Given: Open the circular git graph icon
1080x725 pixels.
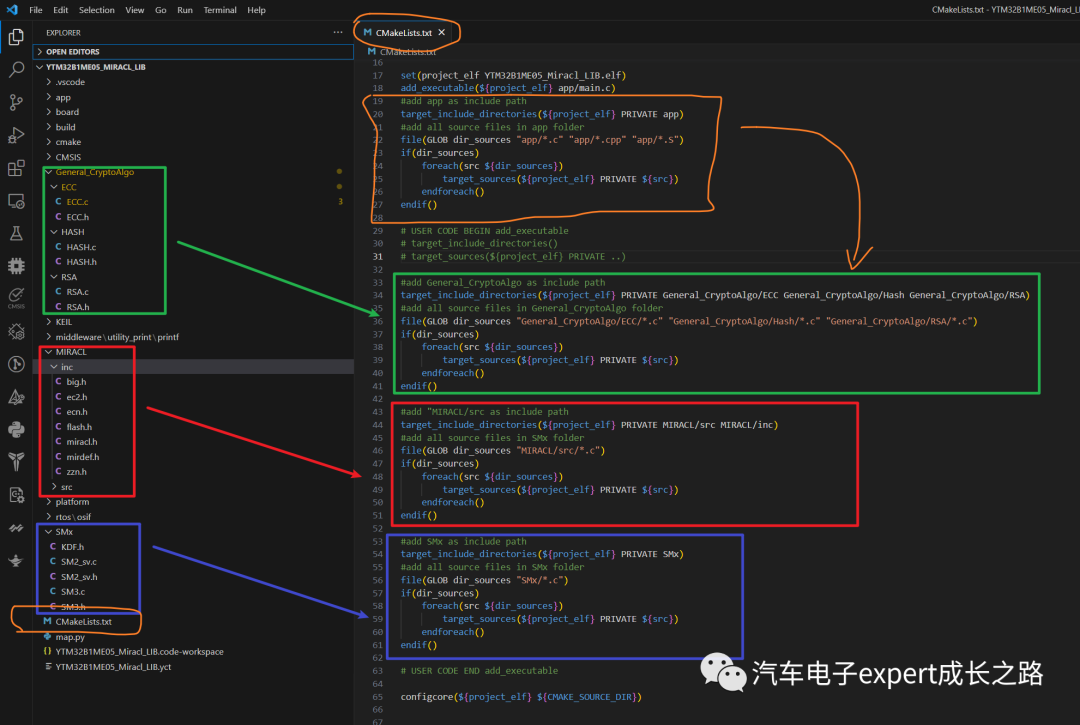Looking at the screenshot, I should pos(16,364).
